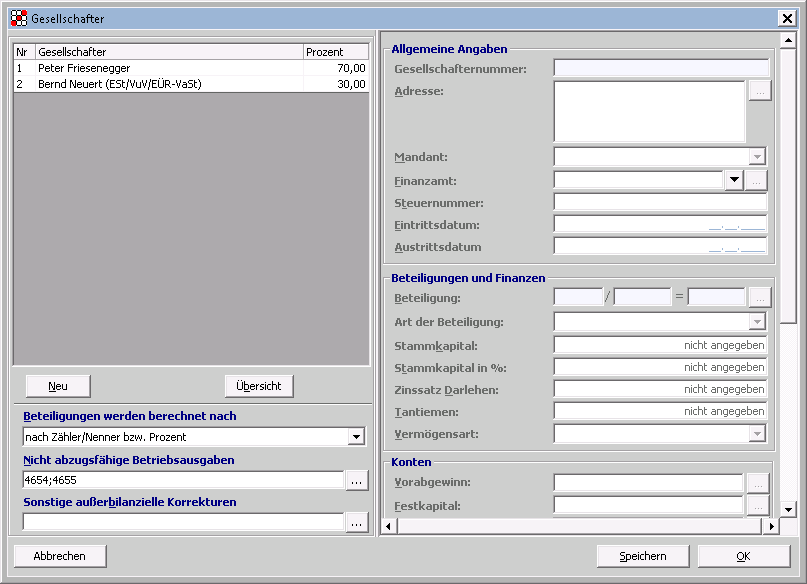Expand the Finanzamt dropdown arrow
Image resolution: width=807 pixels, height=584 pixels.
(x=734, y=181)
